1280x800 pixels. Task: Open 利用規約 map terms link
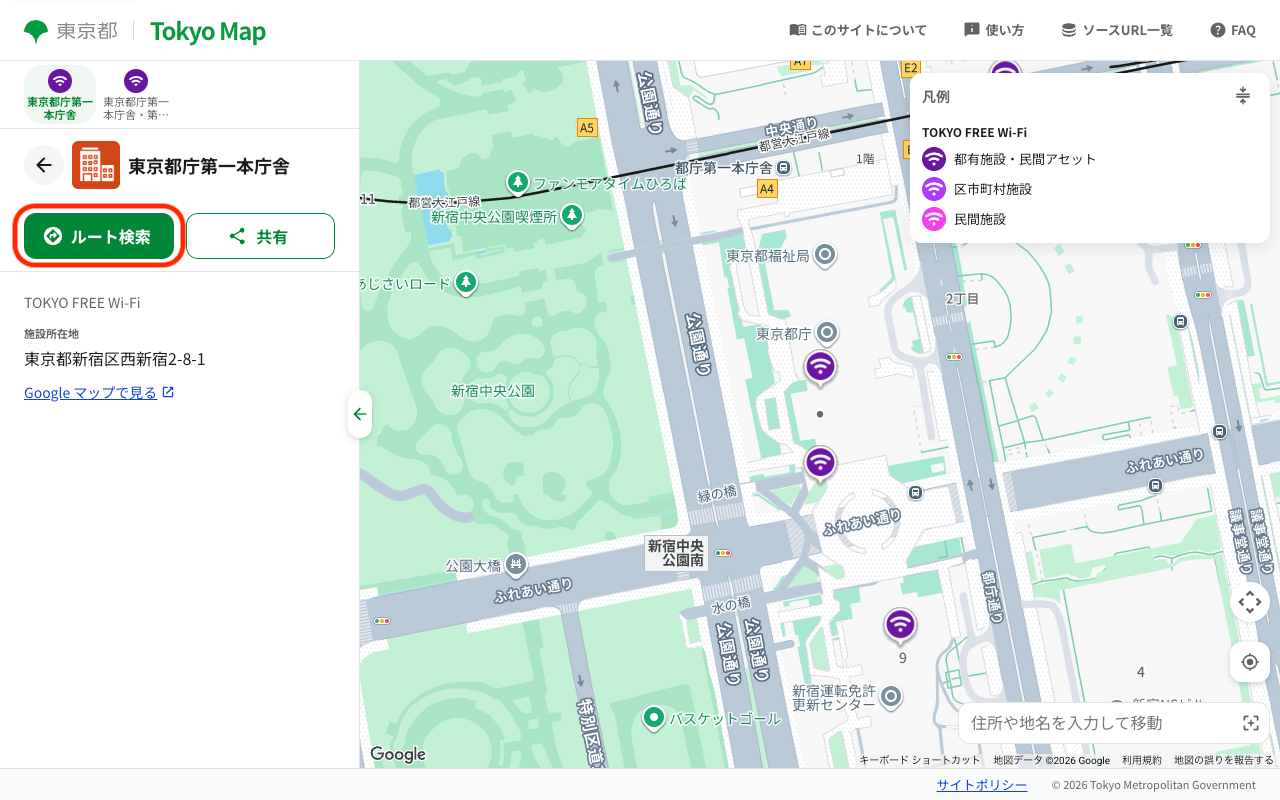1141,760
